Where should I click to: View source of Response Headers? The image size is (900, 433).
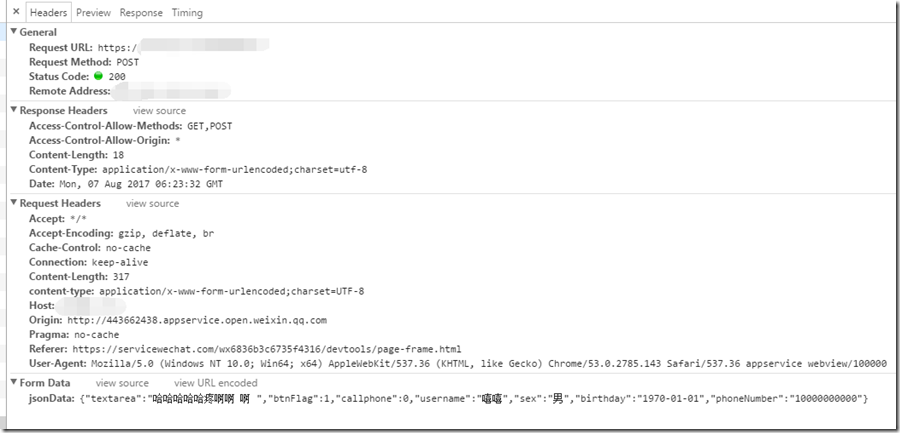(x=160, y=111)
